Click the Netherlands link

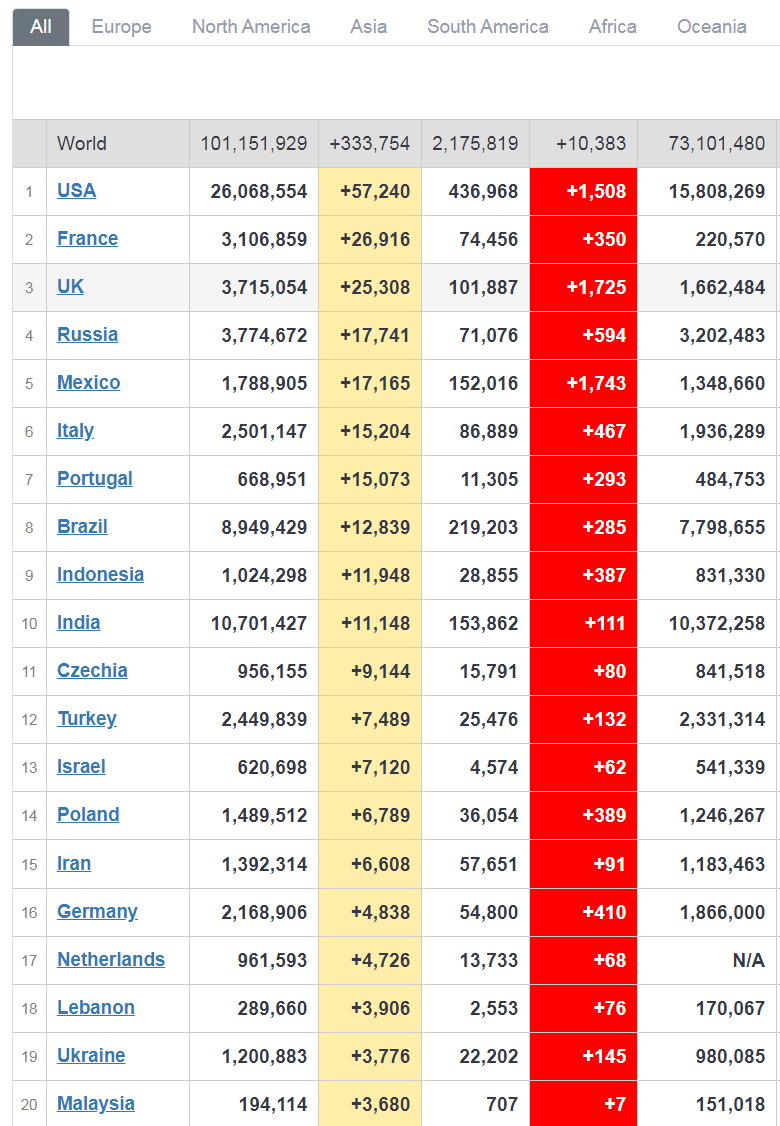coord(110,960)
